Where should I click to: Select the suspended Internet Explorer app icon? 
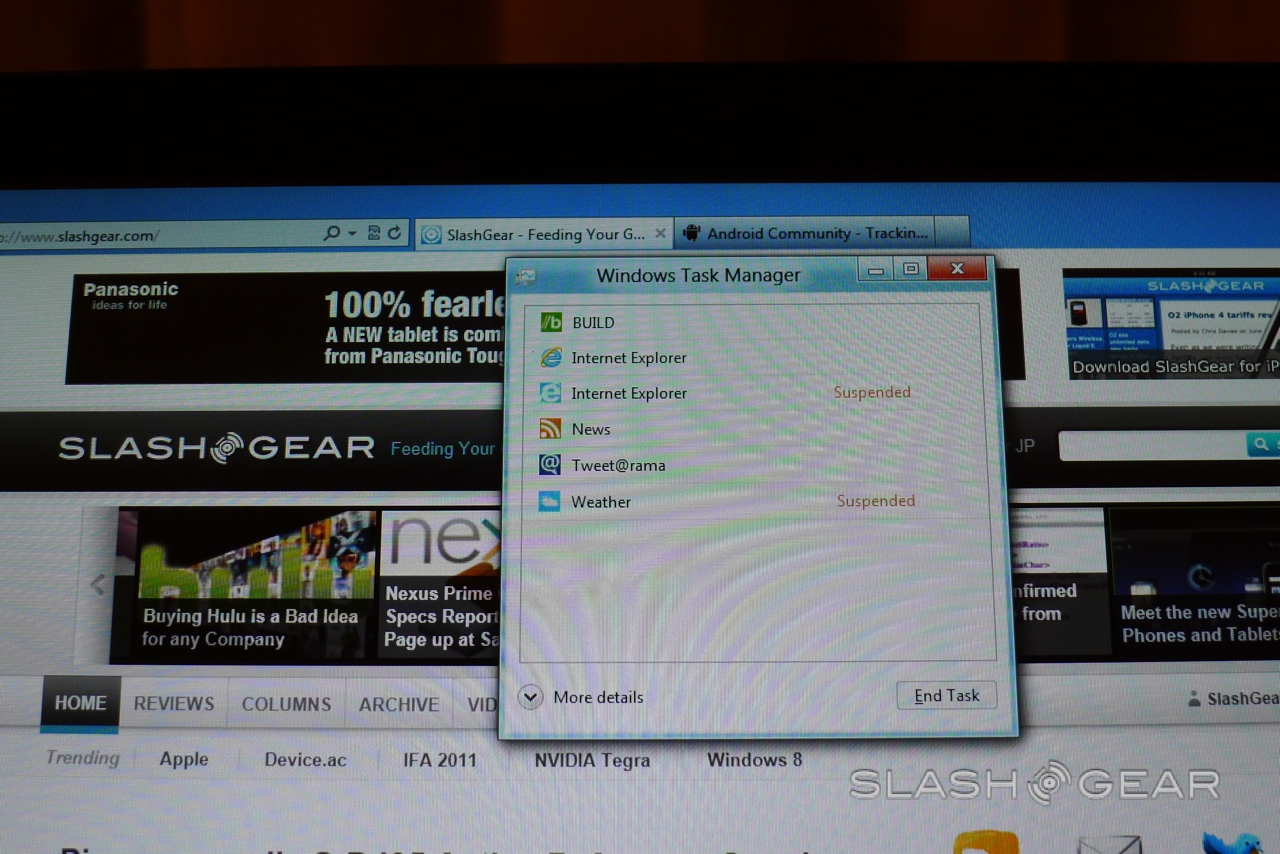pyautogui.click(x=551, y=393)
